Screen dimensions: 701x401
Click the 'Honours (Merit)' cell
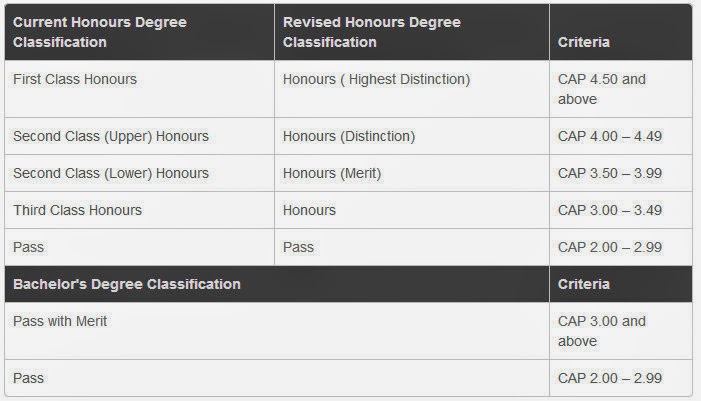[x=331, y=173]
